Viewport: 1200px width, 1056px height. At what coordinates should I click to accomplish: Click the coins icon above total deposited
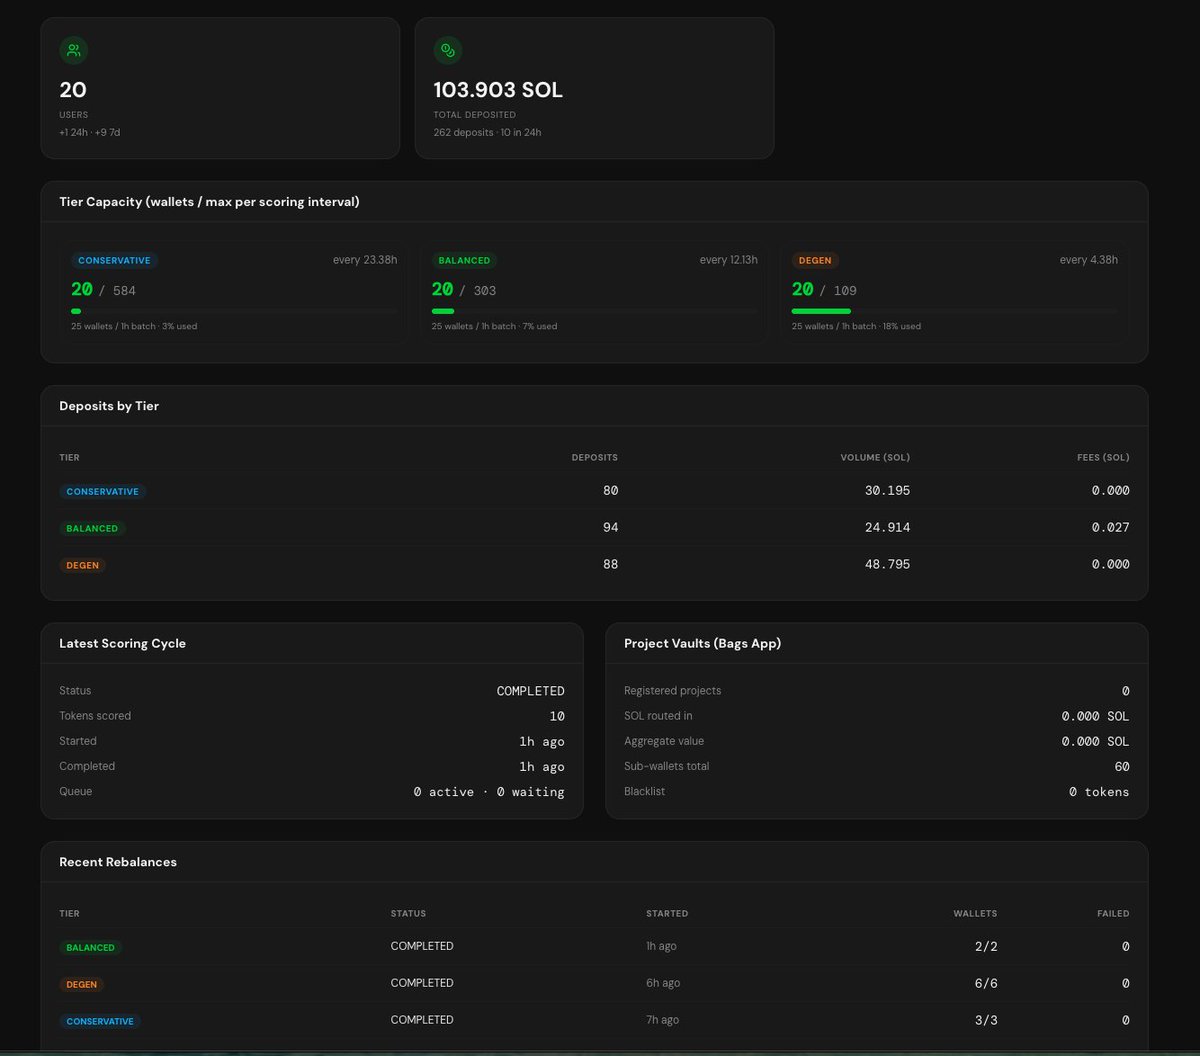coord(447,50)
